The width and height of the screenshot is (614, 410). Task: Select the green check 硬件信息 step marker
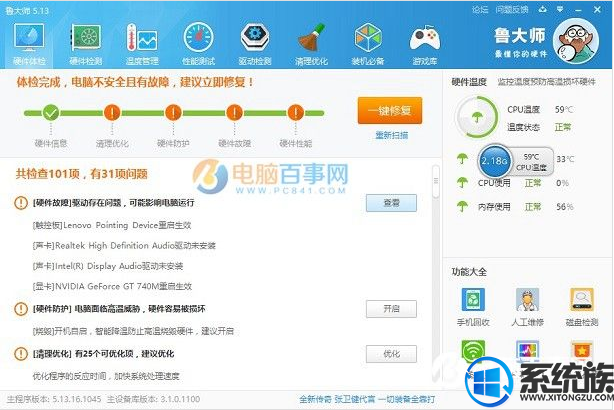pos(51,113)
